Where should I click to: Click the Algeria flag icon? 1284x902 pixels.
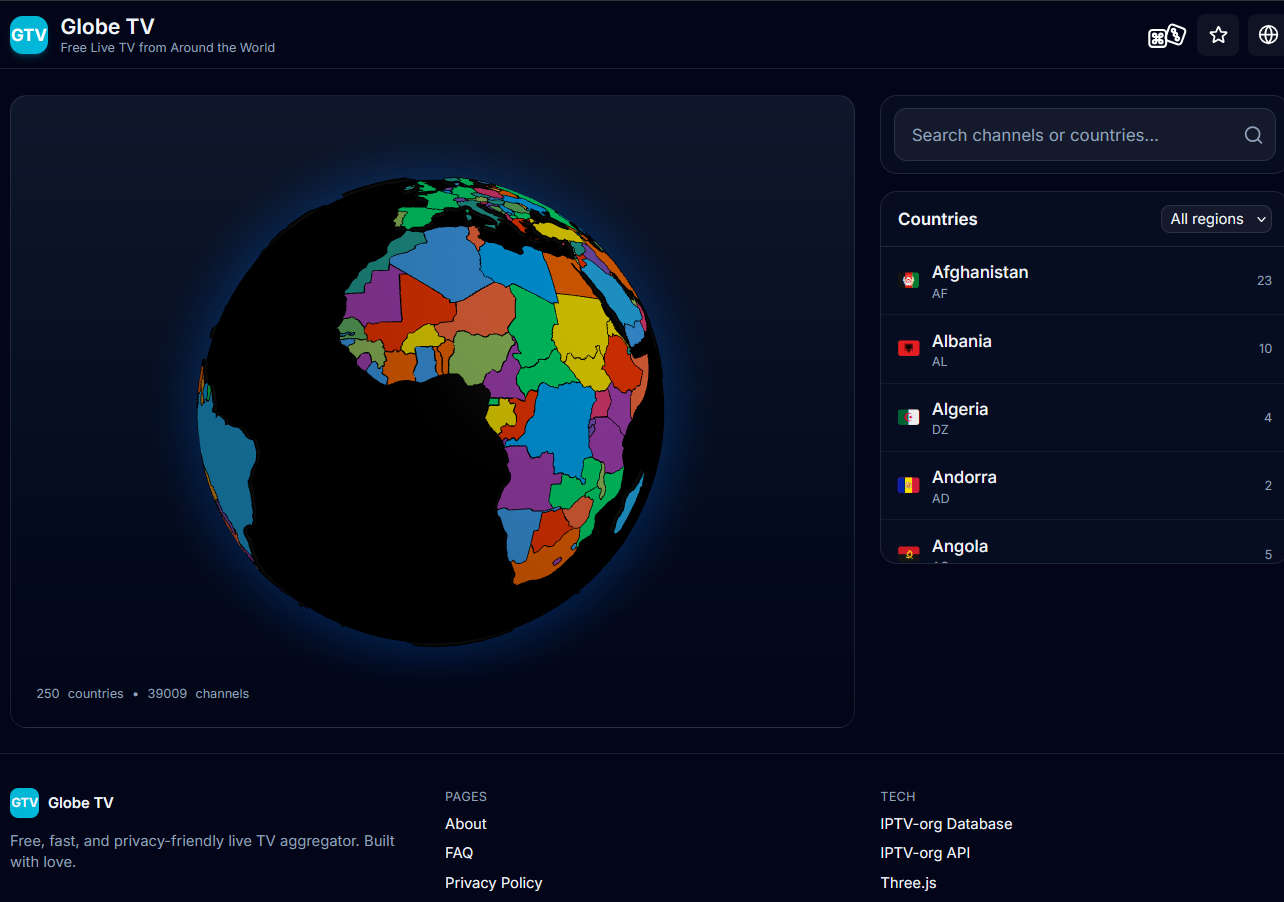point(908,417)
